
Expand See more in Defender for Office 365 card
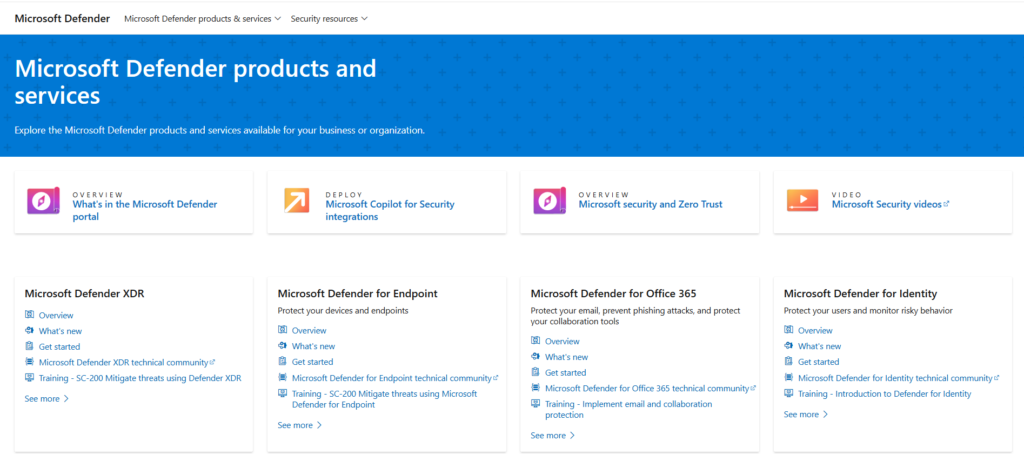(553, 435)
